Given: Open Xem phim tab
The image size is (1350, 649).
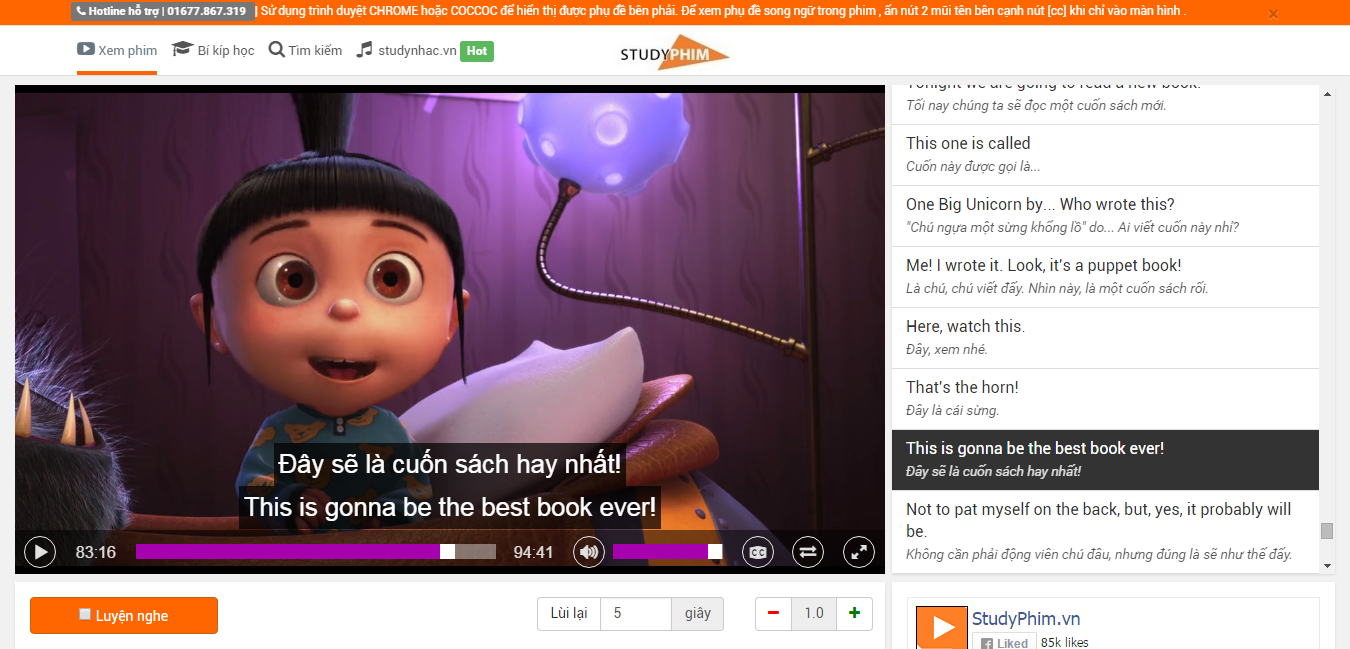Looking at the screenshot, I should click(117, 50).
